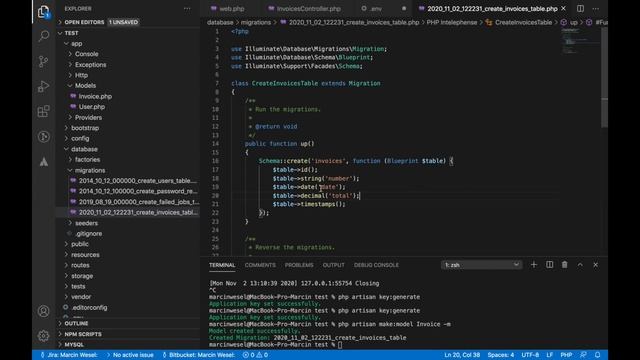Open Explorer more actions ellipsis

tap(187, 9)
